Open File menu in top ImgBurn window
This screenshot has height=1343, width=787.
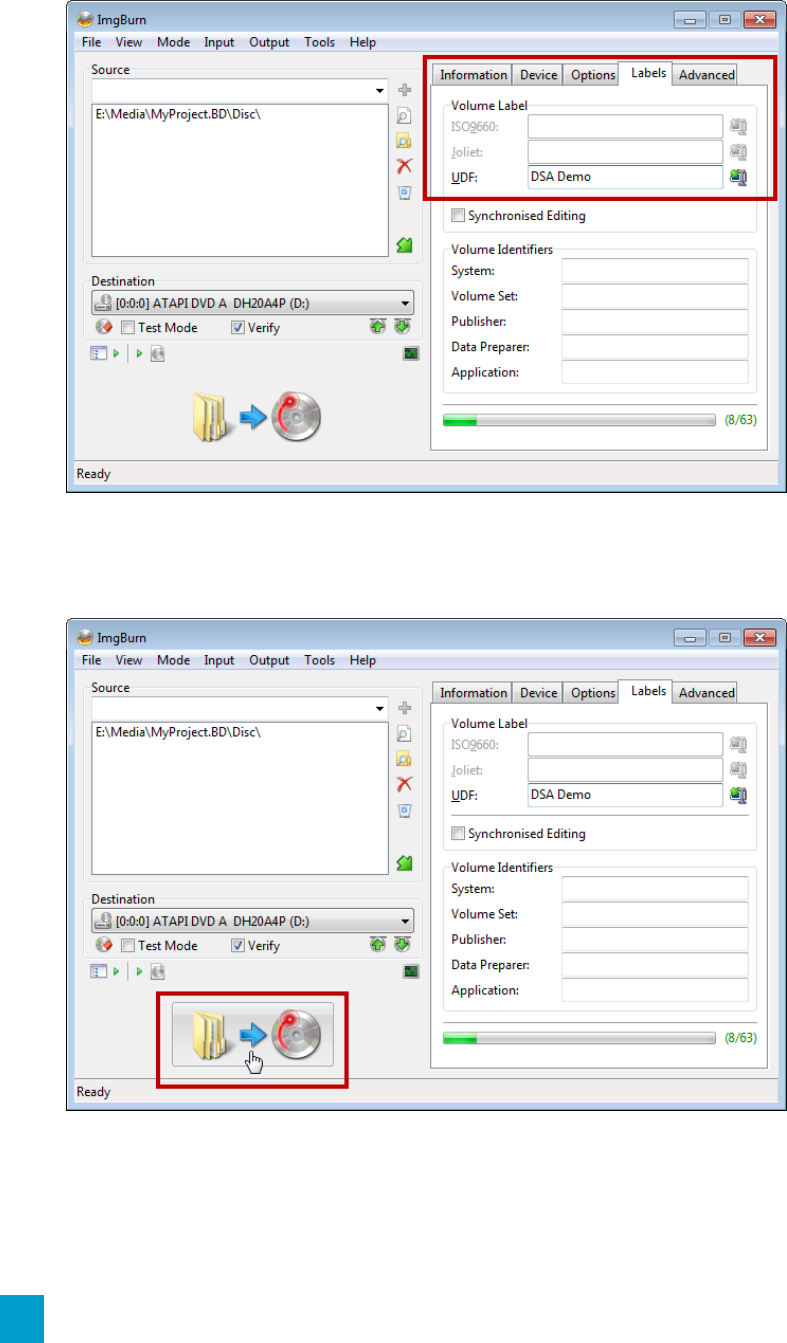point(91,42)
